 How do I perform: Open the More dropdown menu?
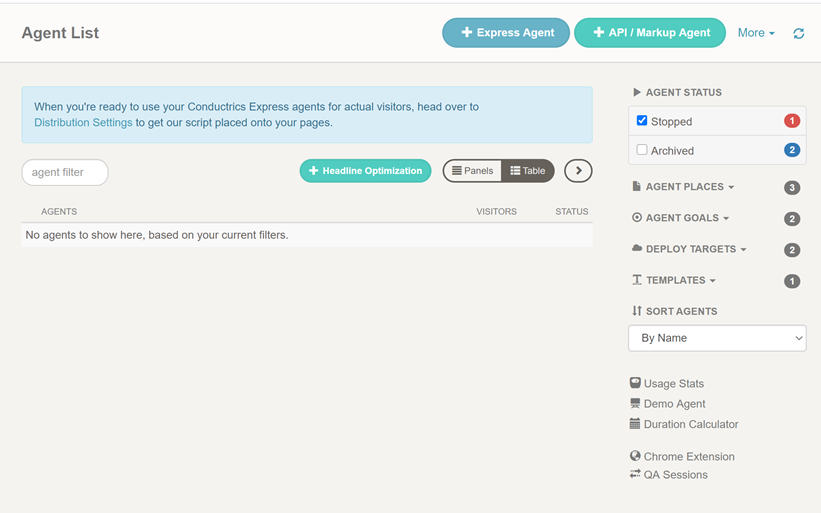[x=756, y=33]
